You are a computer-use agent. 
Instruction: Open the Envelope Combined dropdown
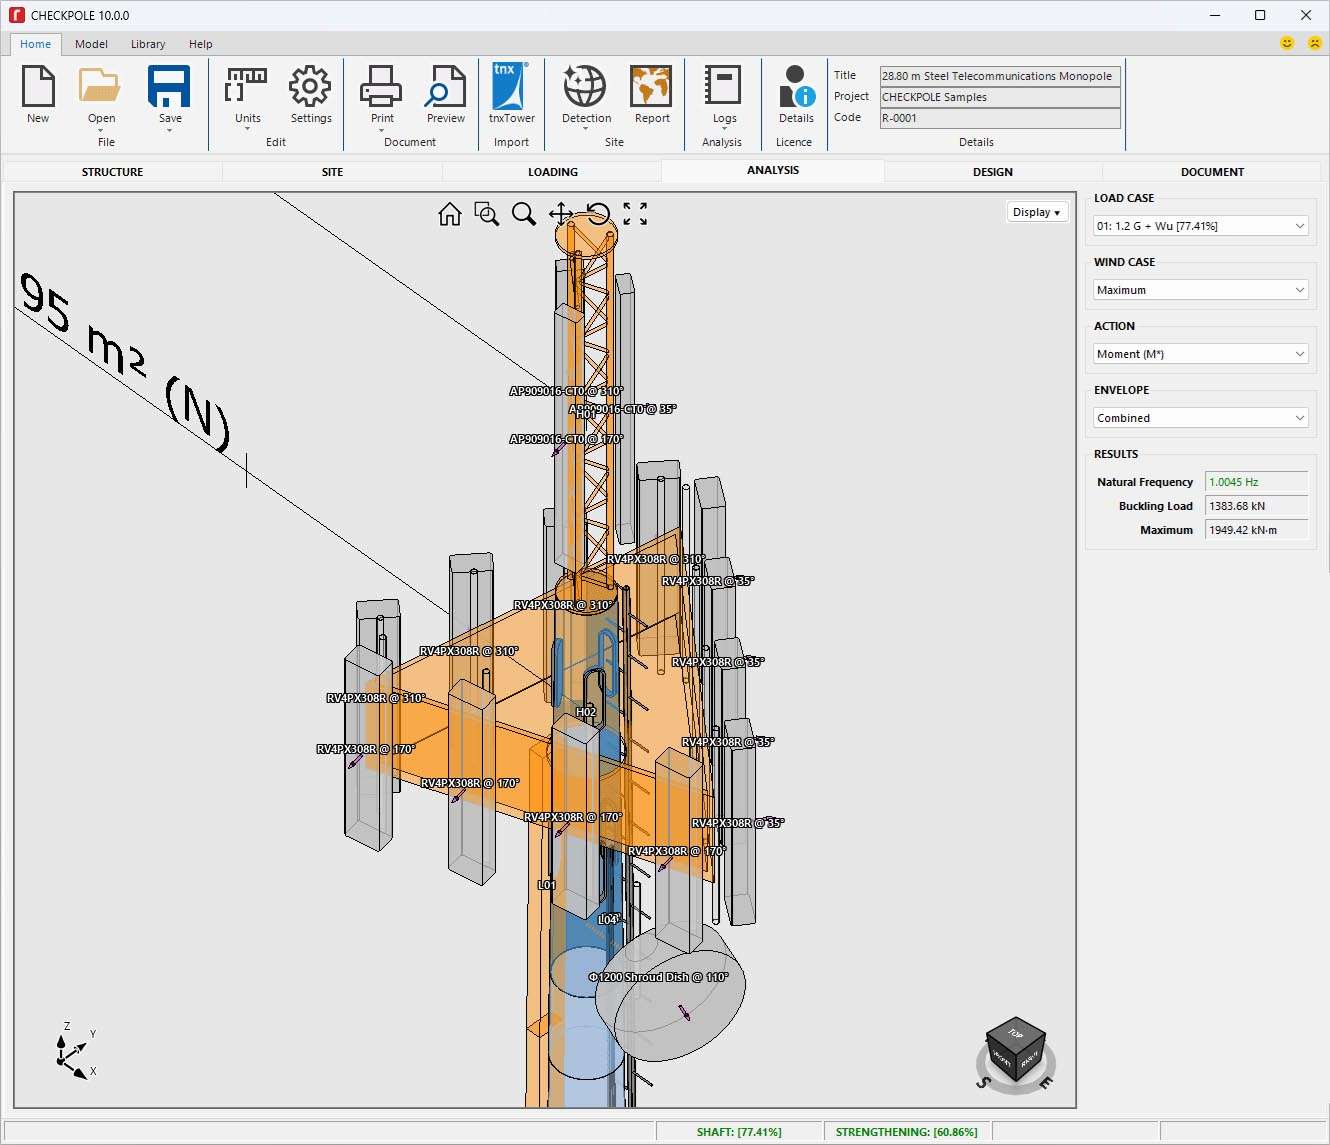pos(1200,418)
